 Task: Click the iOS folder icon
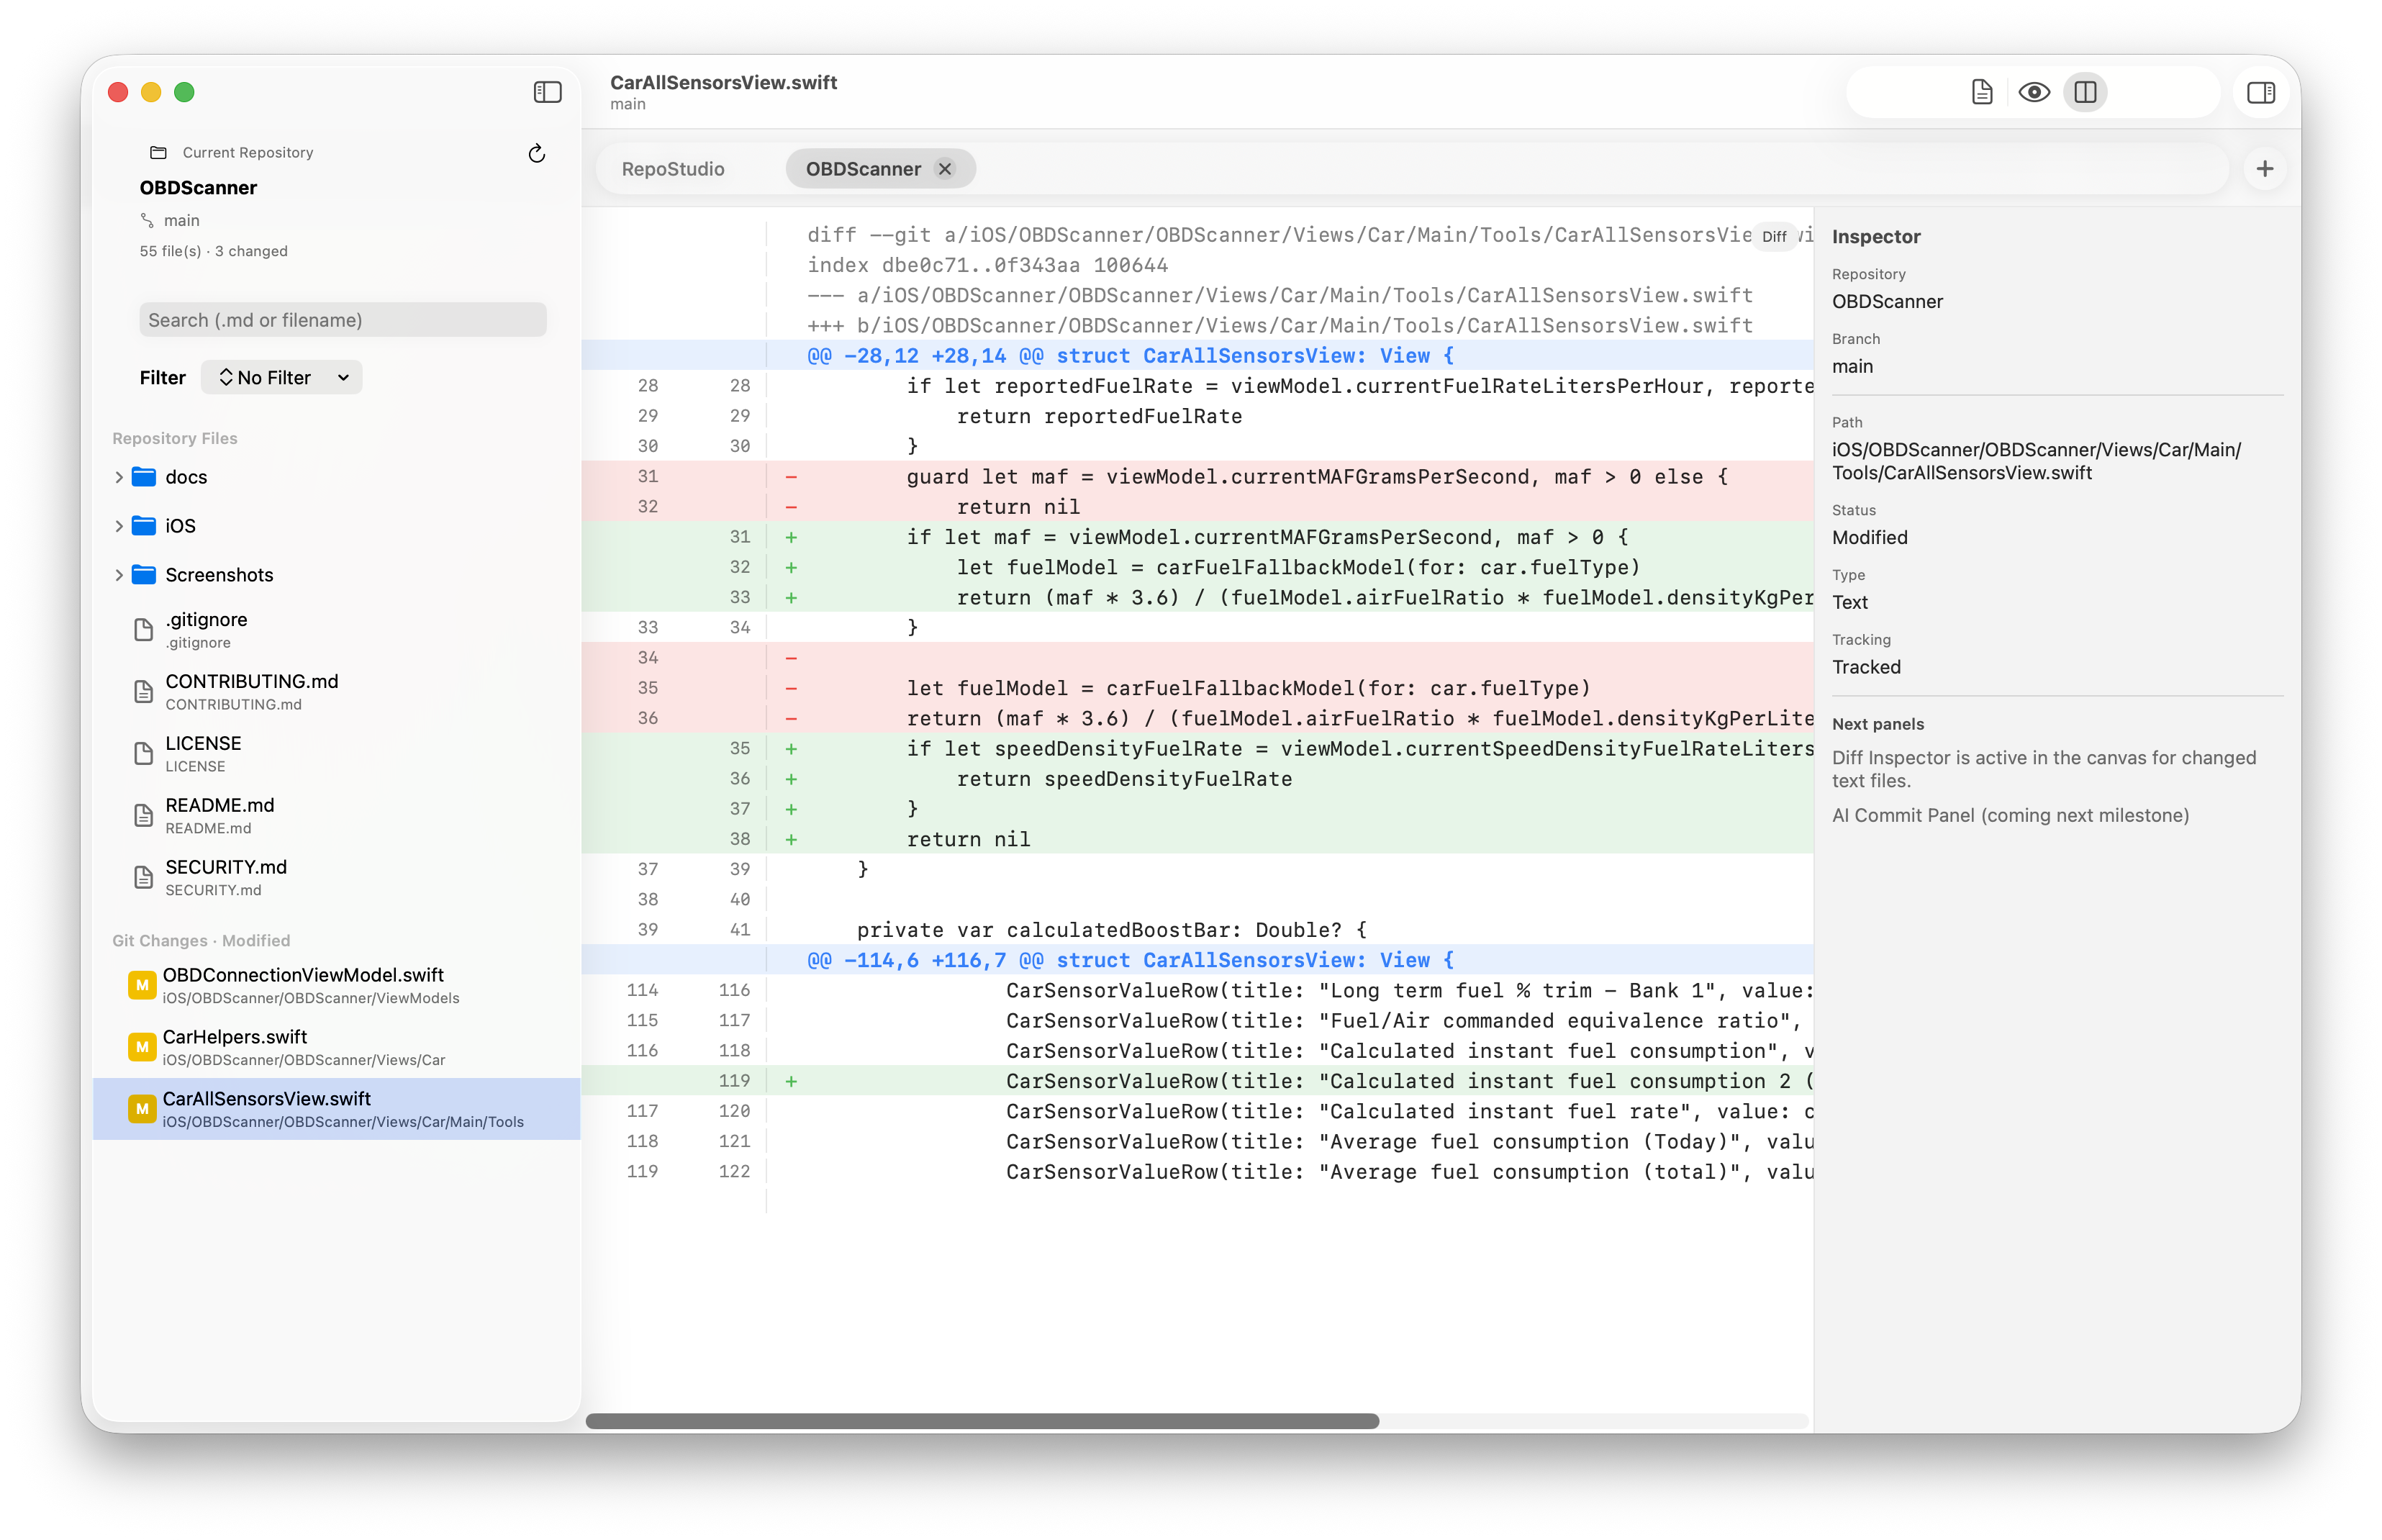[144, 526]
